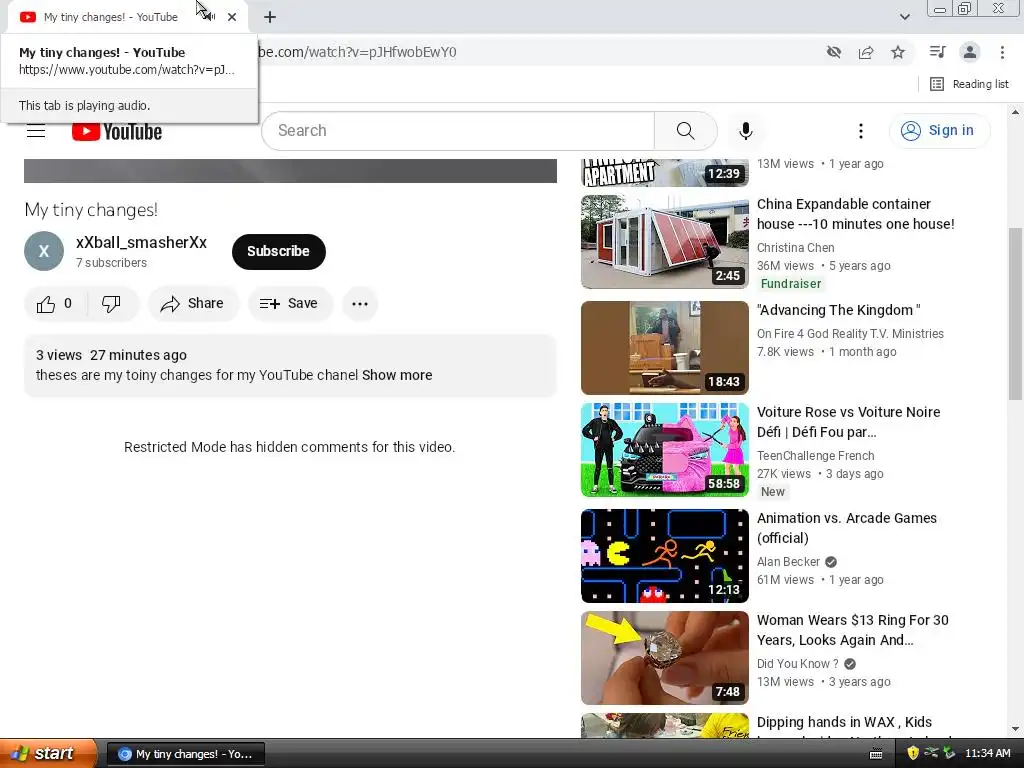Open "Advancing The Kingdom" video title
The height and width of the screenshot is (768, 1024).
click(x=839, y=310)
